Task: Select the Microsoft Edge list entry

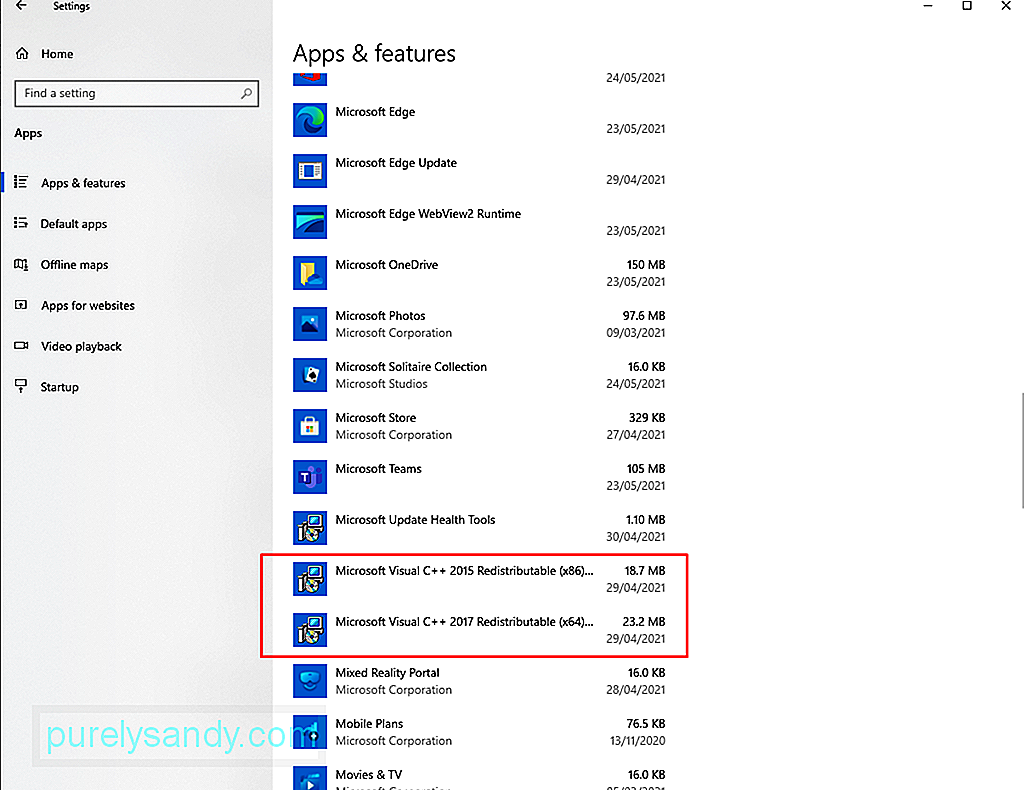Action: (479, 120)
